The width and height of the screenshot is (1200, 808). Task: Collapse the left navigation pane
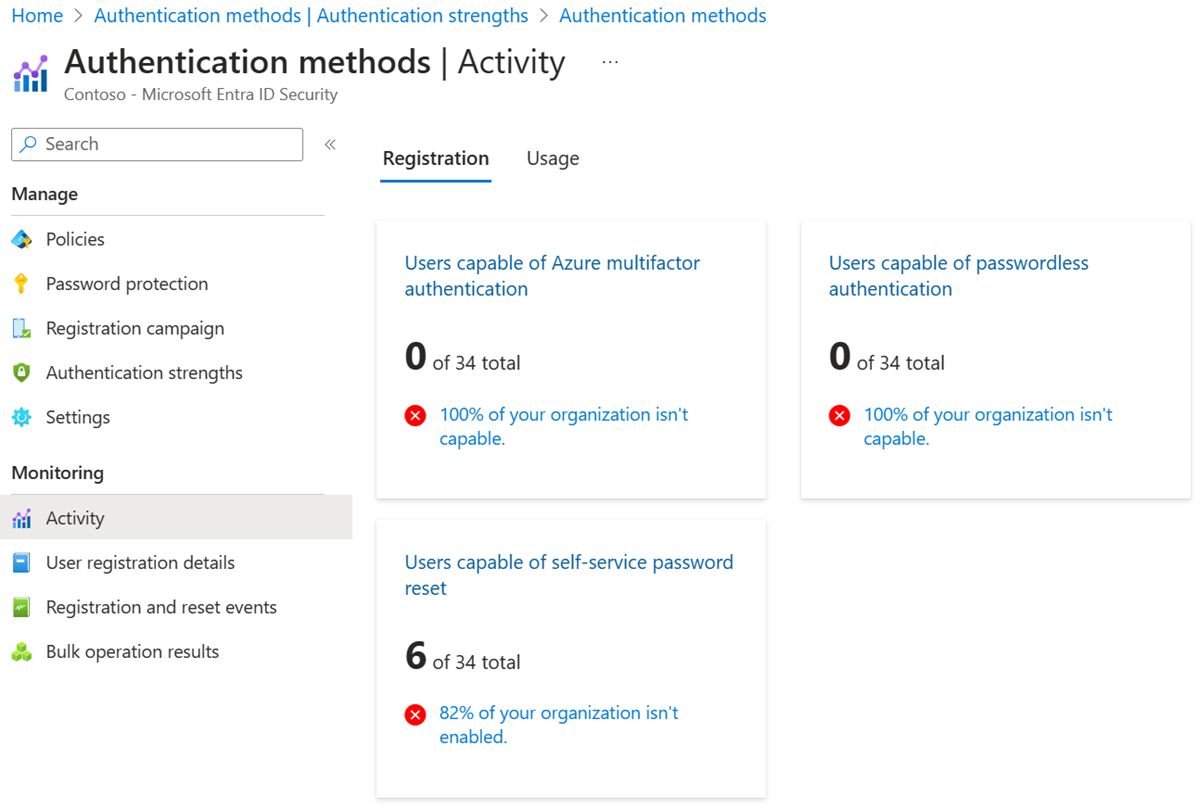point(330,143)
